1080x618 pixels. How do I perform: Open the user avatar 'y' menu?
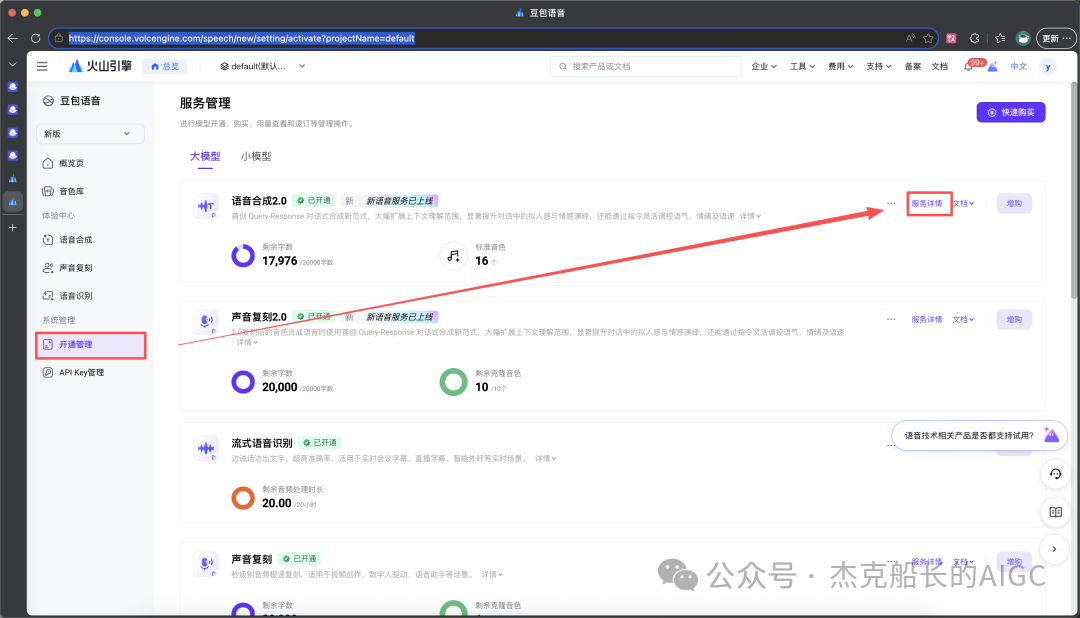coord(1048,67)
